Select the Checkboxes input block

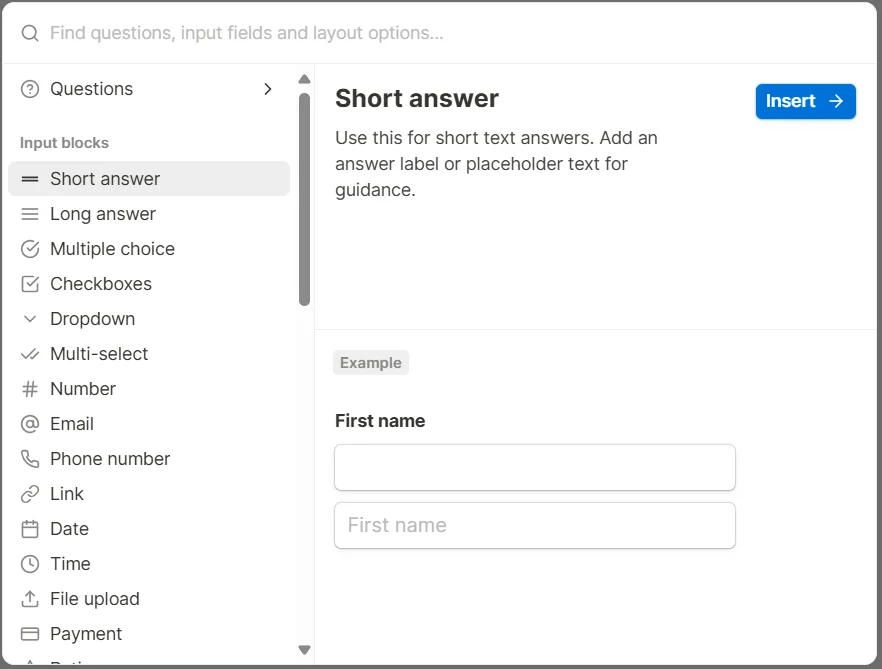(101, 284)
